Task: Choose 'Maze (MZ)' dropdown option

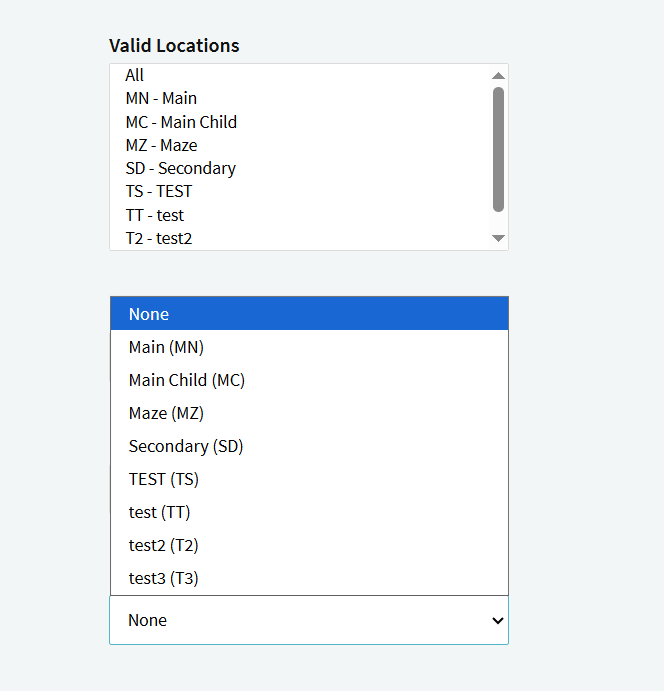Action: coord(166,413)
